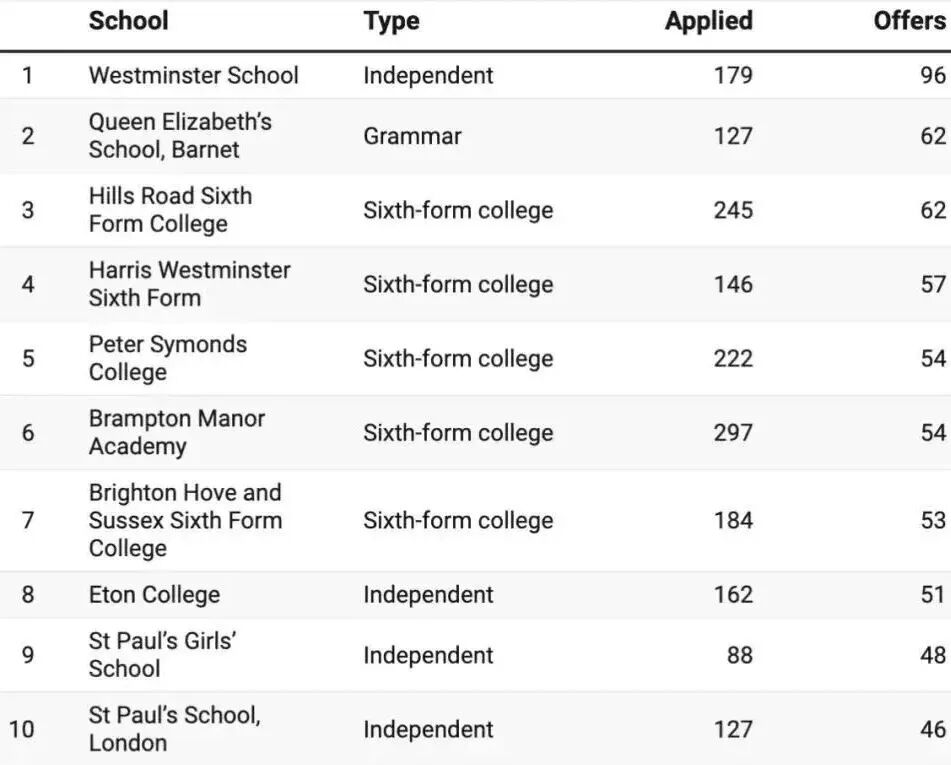Select St Paul's School, London entry
This screenshot has width=951, height=765.
point(174,729)
